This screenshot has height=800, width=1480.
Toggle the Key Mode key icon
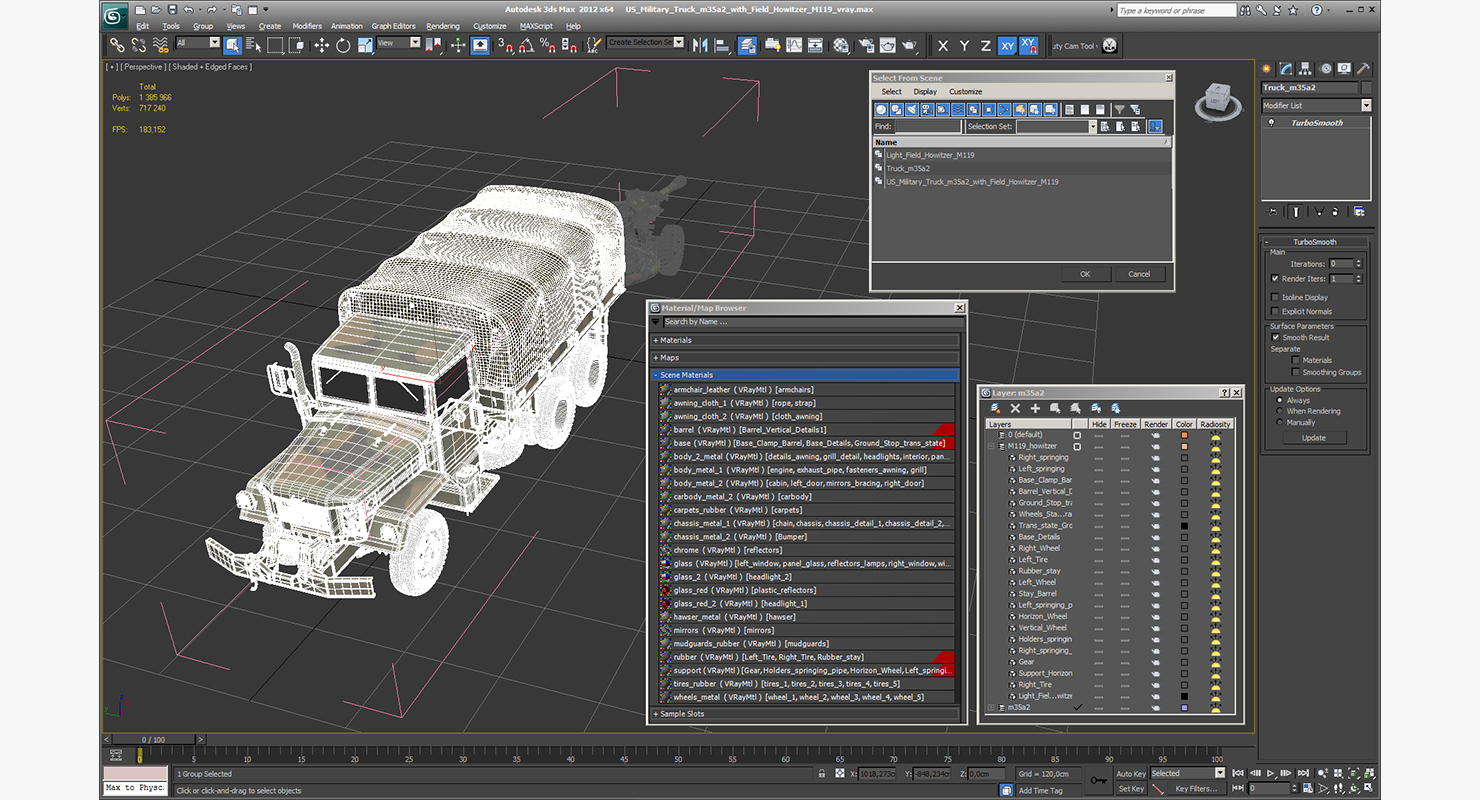pyautogui.click(x=1099, y=781)
